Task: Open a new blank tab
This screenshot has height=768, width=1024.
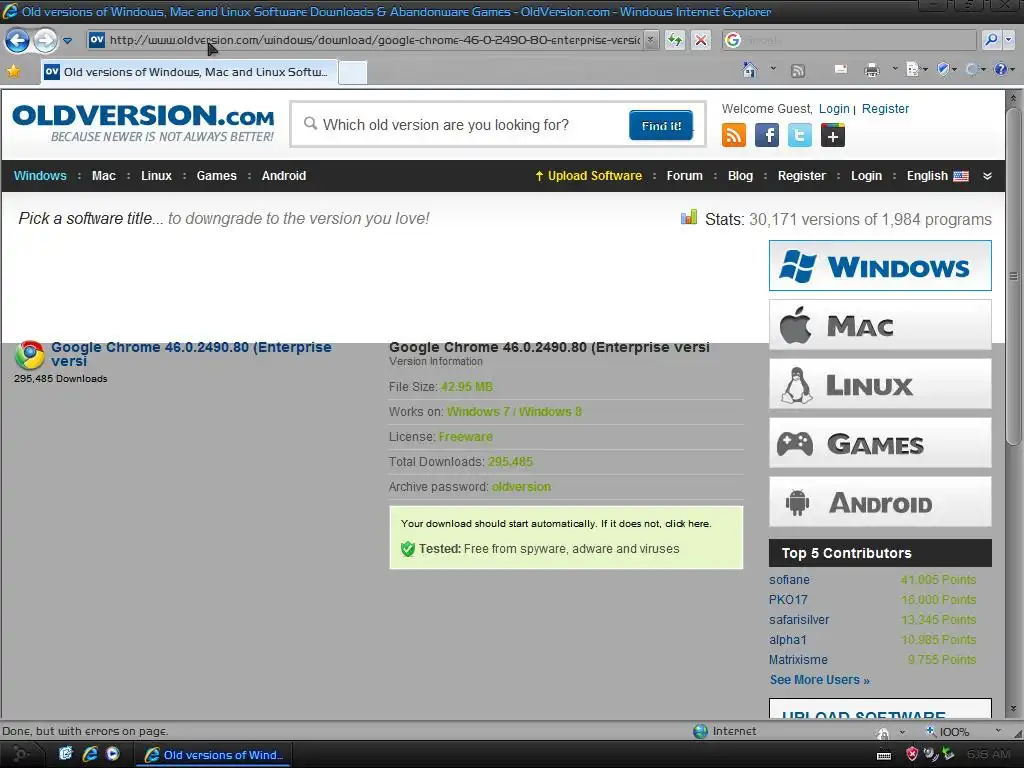Action: pyautogui.click(x=353, y=72)
